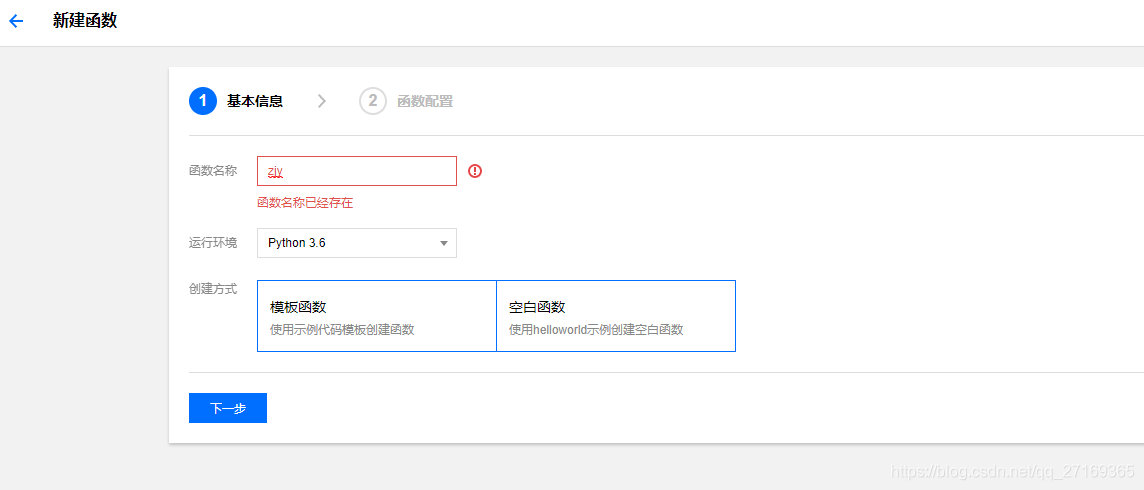Click the 函数名称已经存在 error message
Viewport: 1144px width, 490px height.
click(305, 203)
